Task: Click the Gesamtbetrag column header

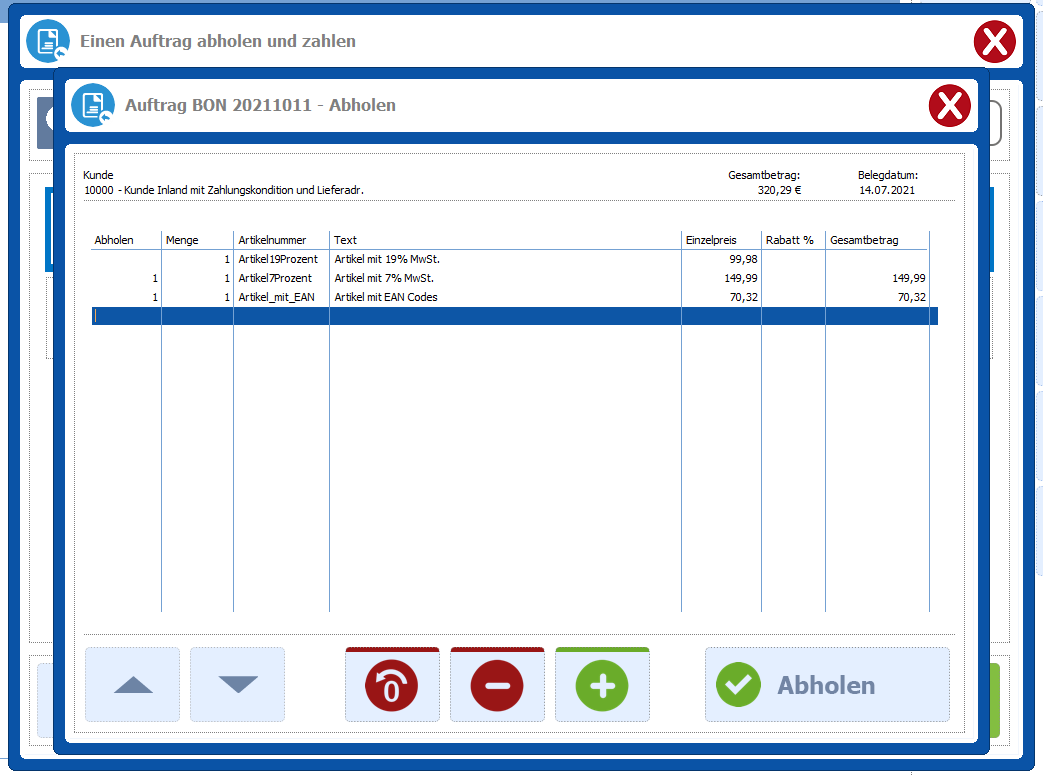Action: coord(864,240)
